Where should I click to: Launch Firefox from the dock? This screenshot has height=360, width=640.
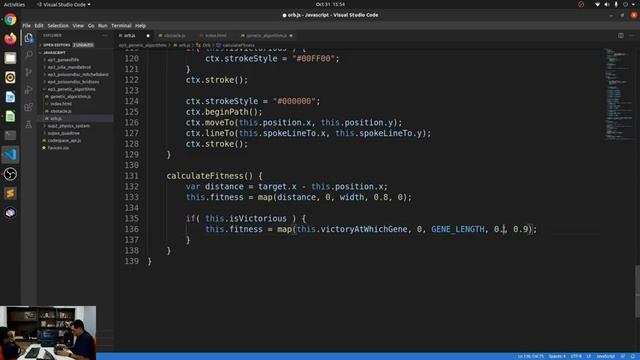pos(10,39)
